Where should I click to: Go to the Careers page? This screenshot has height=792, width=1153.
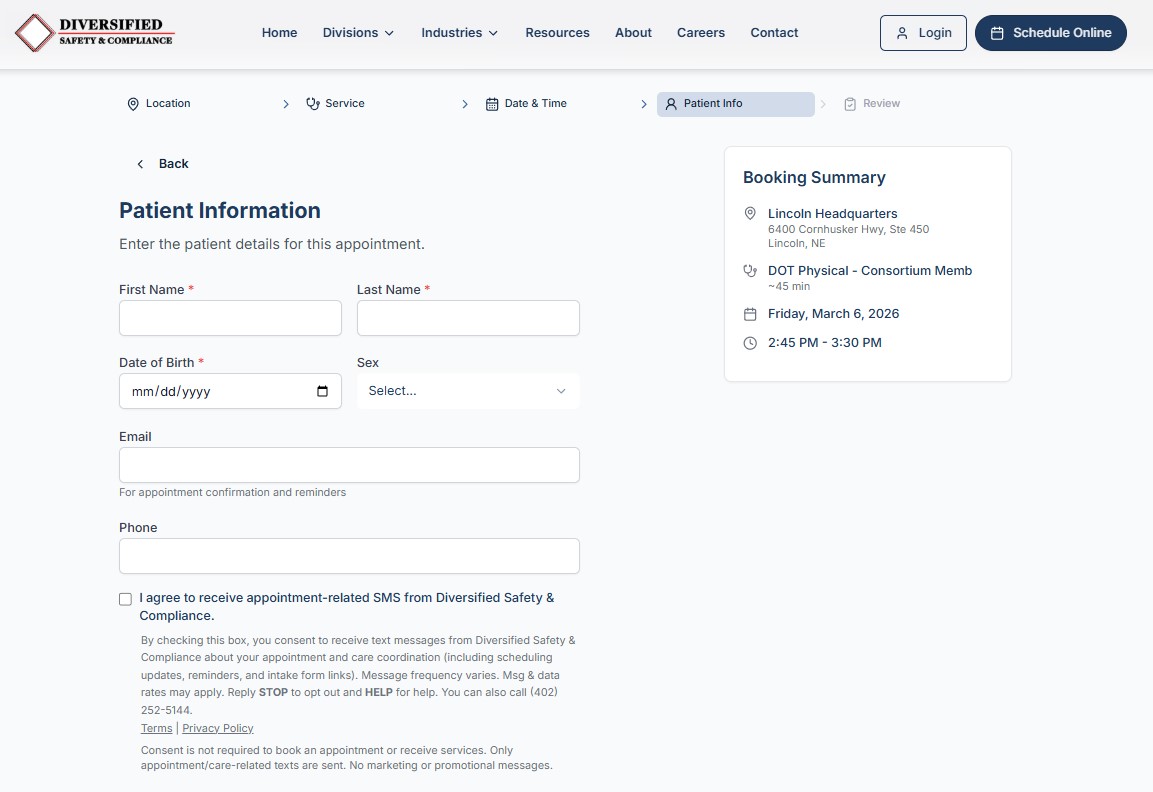[700, 32]
